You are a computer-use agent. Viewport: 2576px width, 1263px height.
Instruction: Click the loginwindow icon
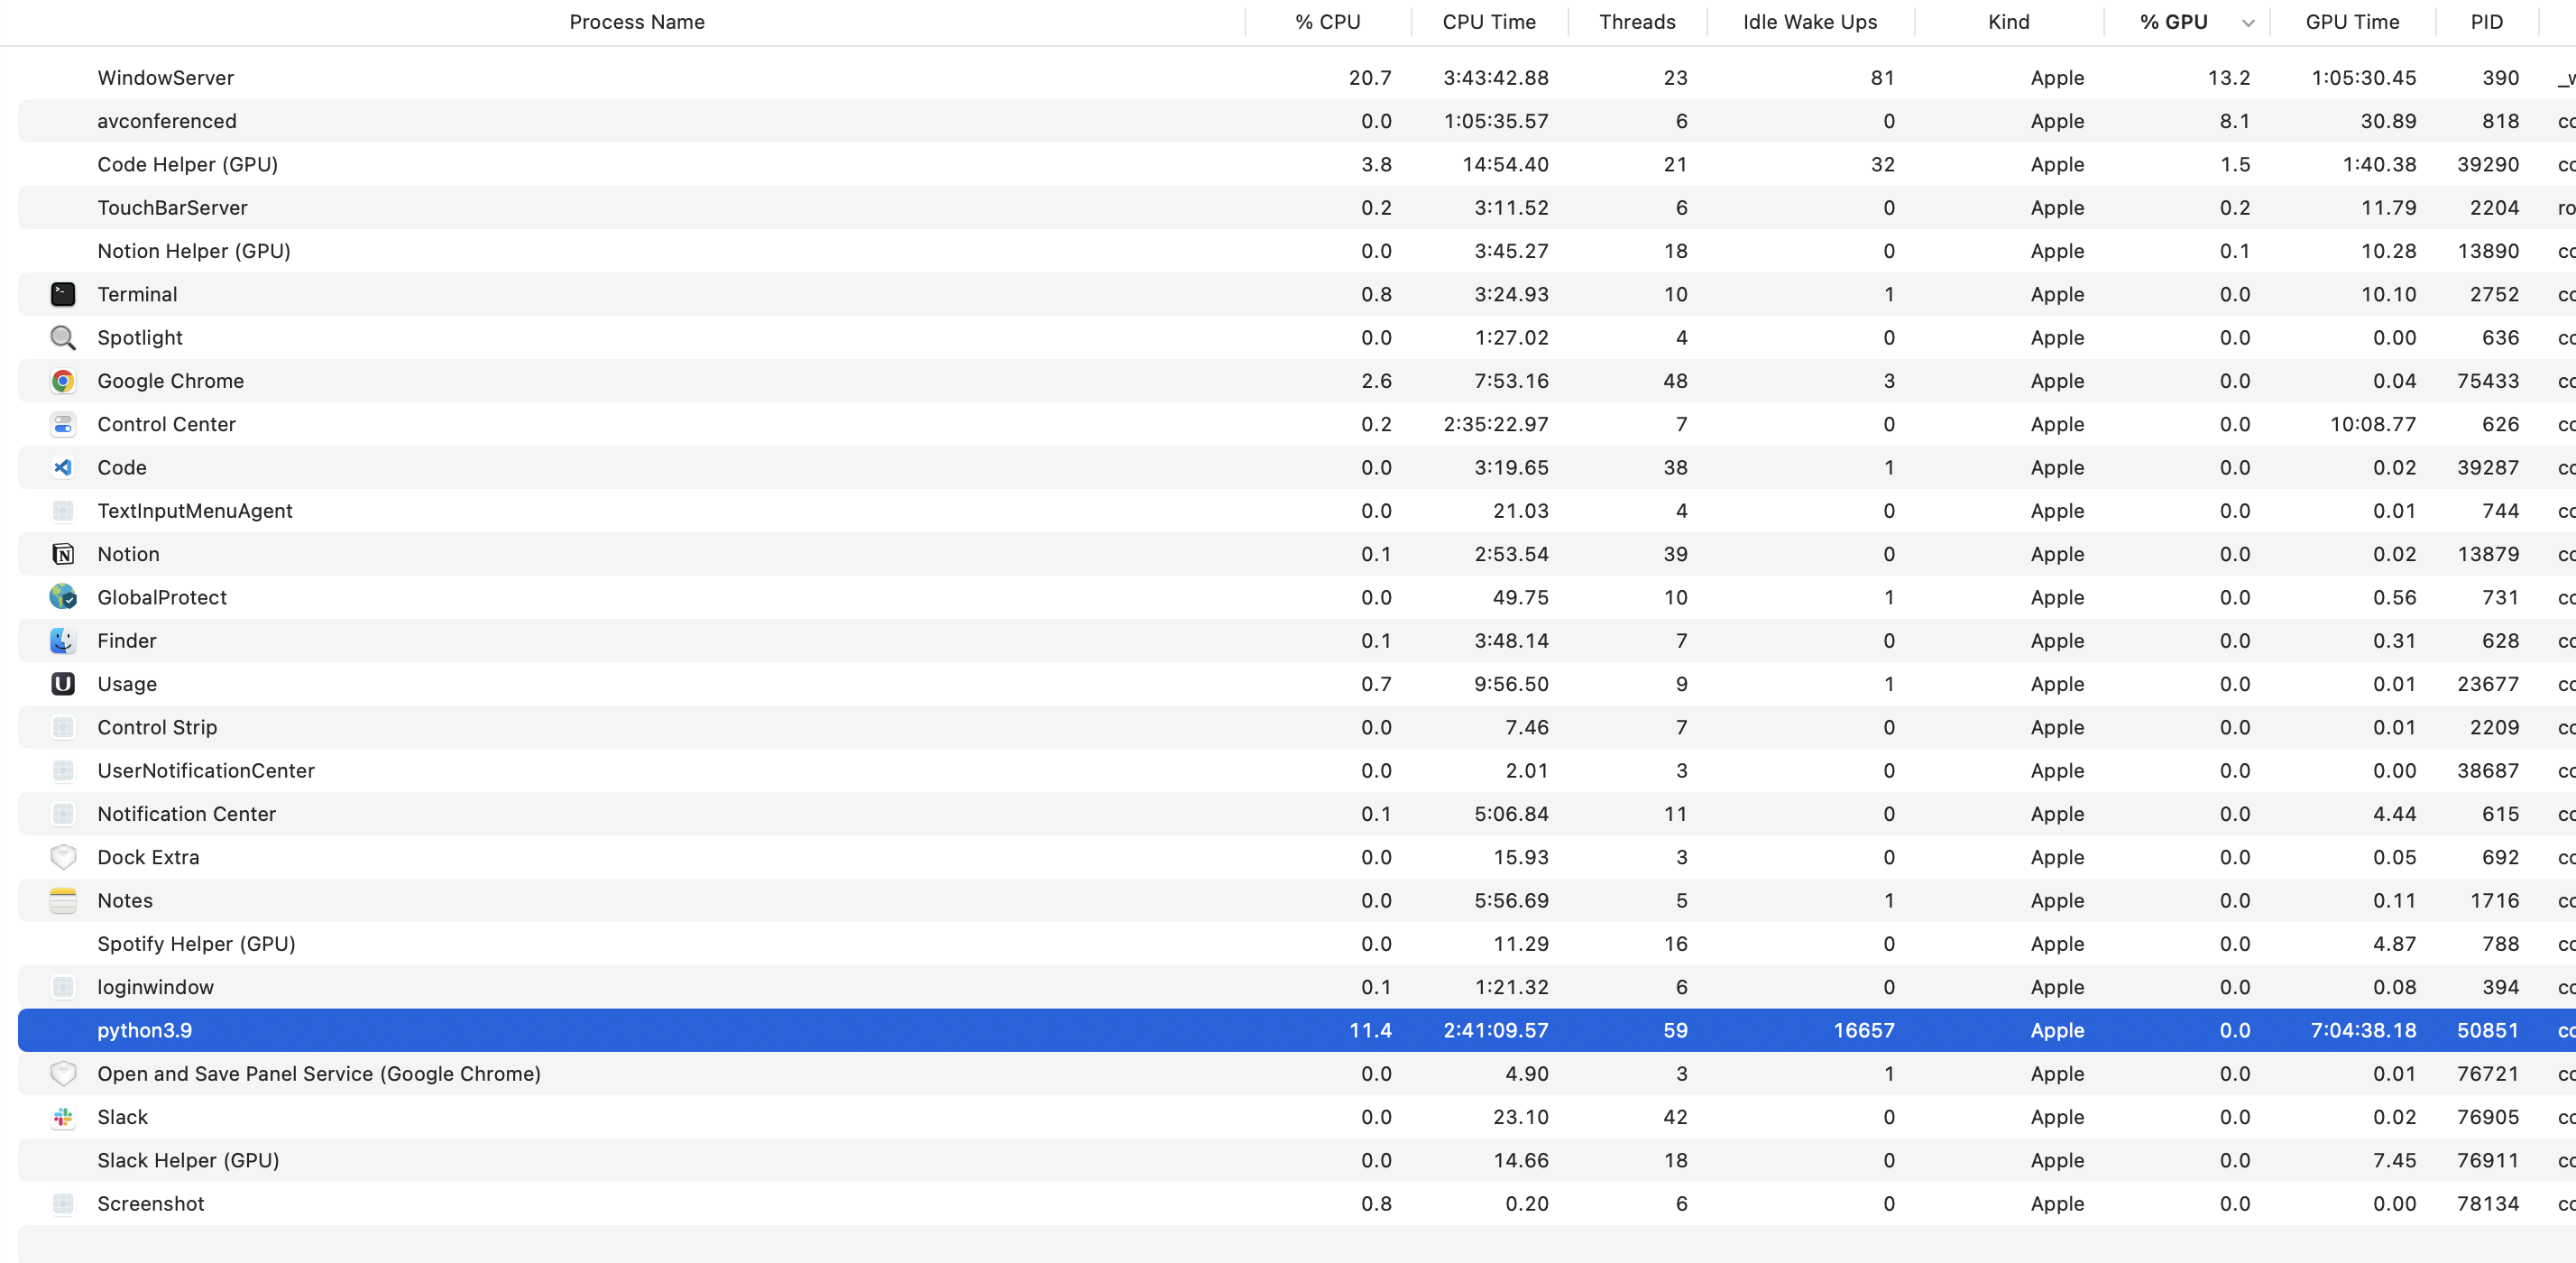click(x=63, y=987)
